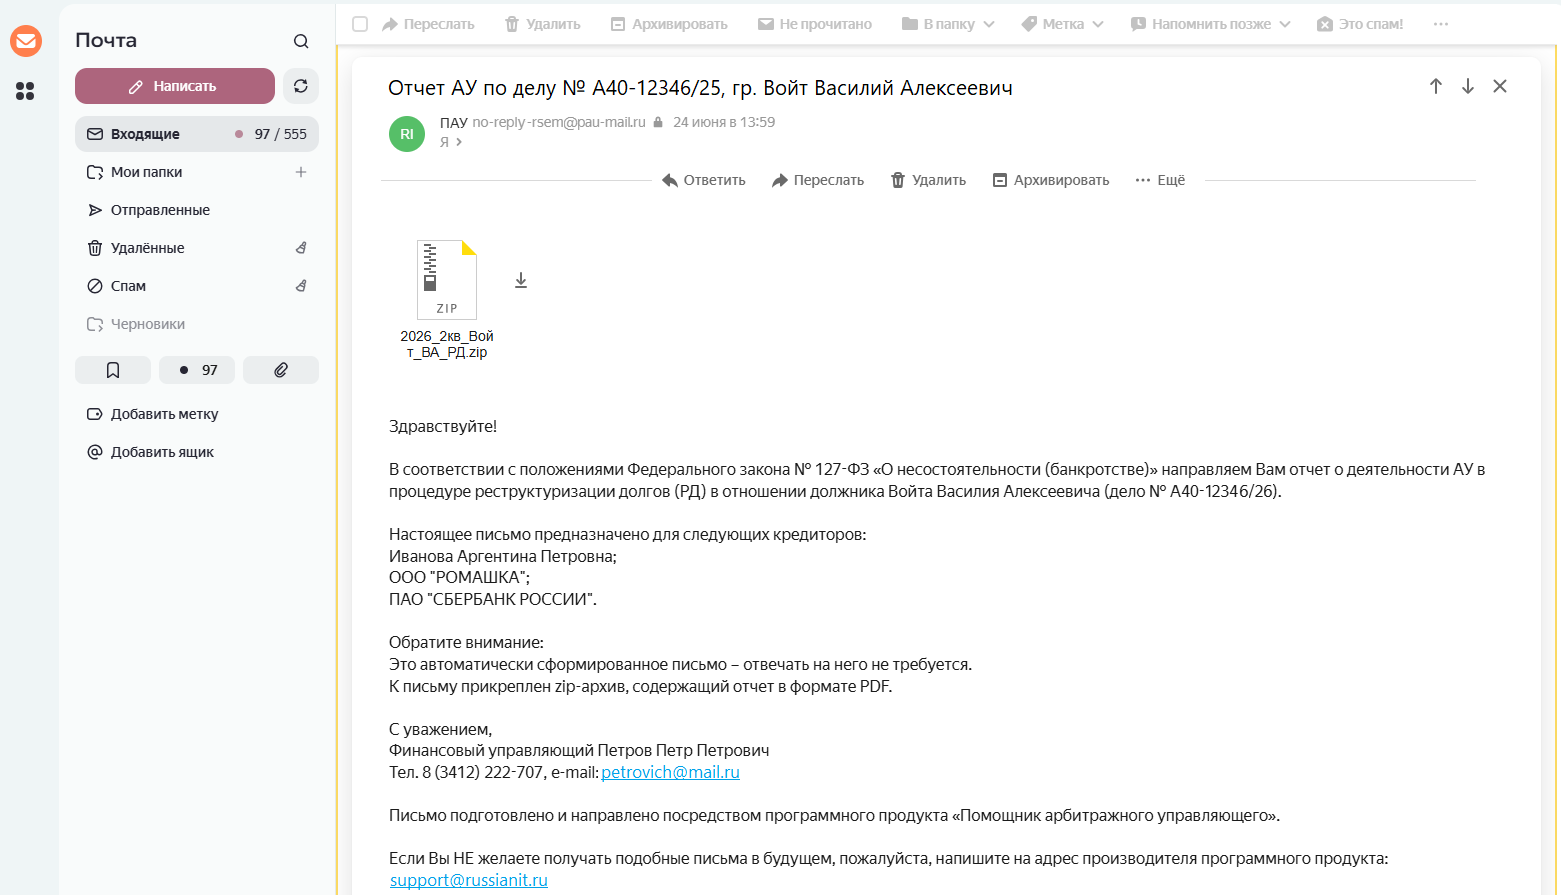This screenshot has height=895, width=1561.
Task: Tick the select message checkbox in toolbar
Action: click(x=360, y=24)
